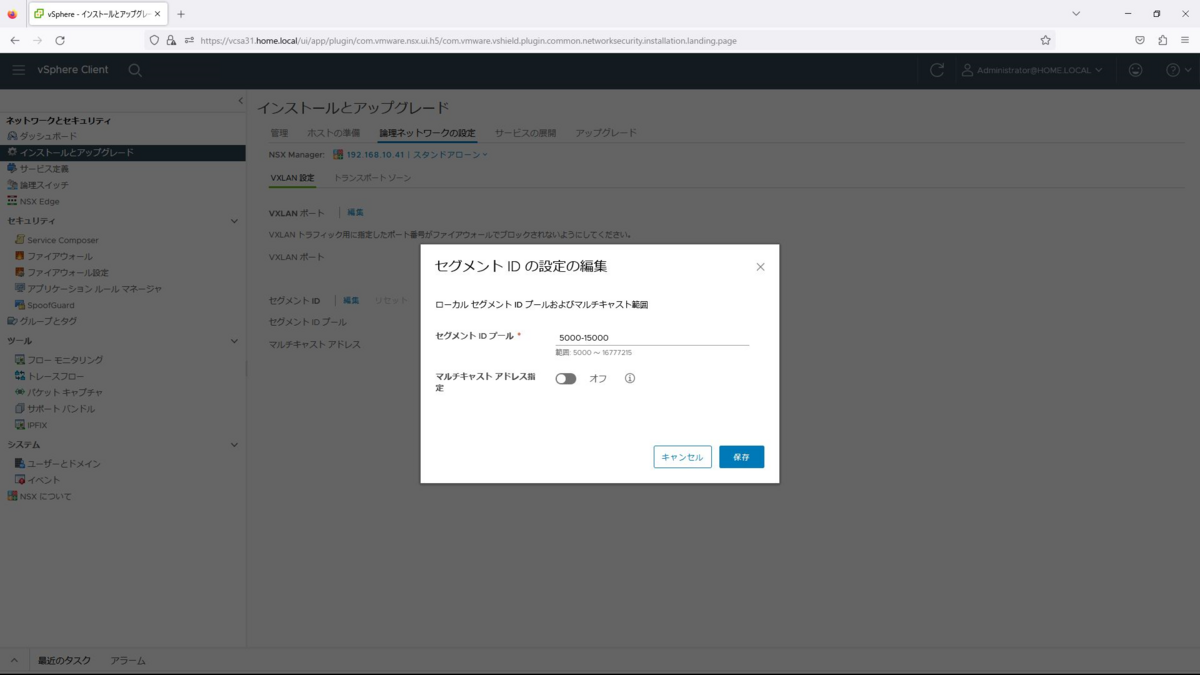Collapse the ツール section

point(234,341)
